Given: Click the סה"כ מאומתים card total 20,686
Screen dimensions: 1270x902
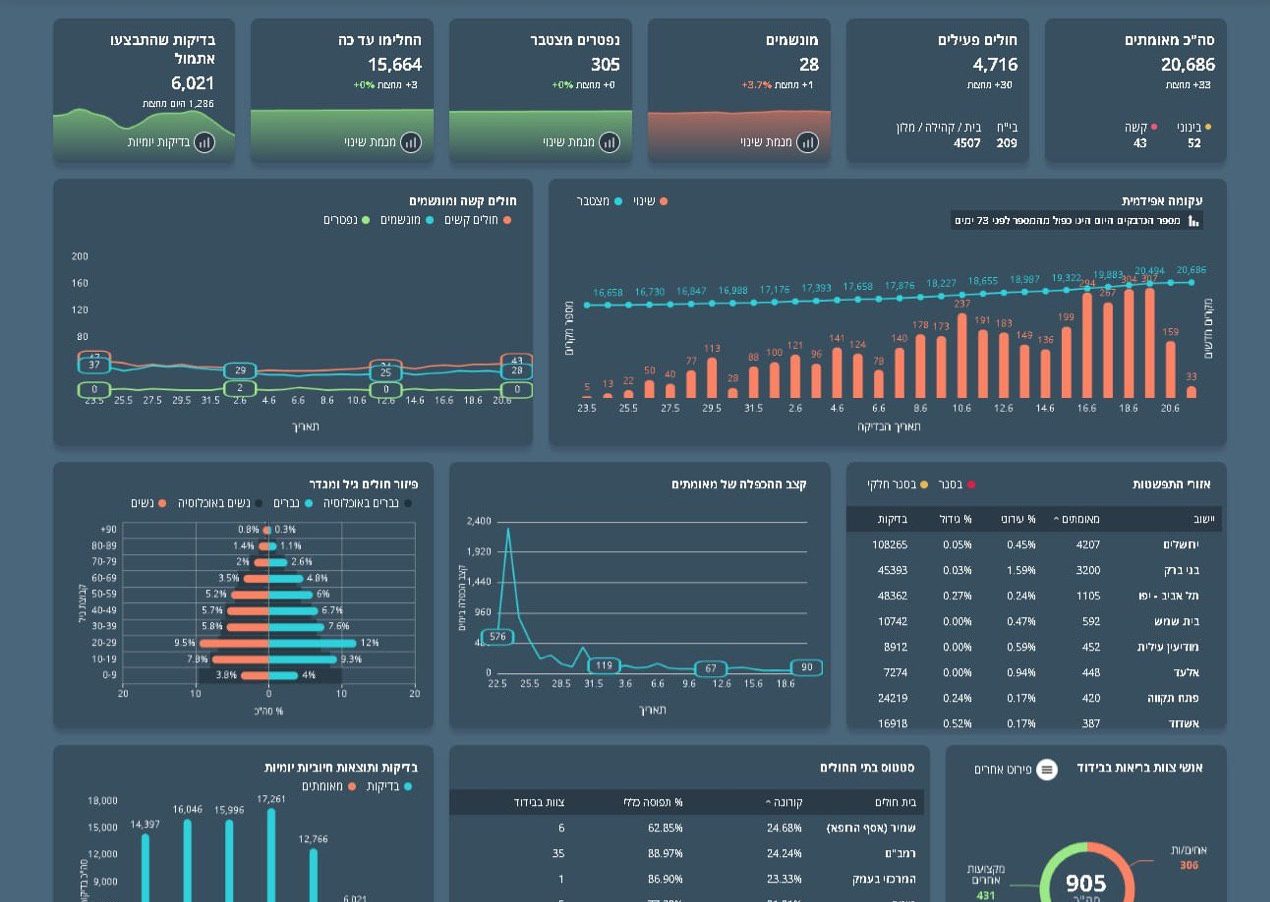Looking at the screenshot, I should (x=1188, y=65).
